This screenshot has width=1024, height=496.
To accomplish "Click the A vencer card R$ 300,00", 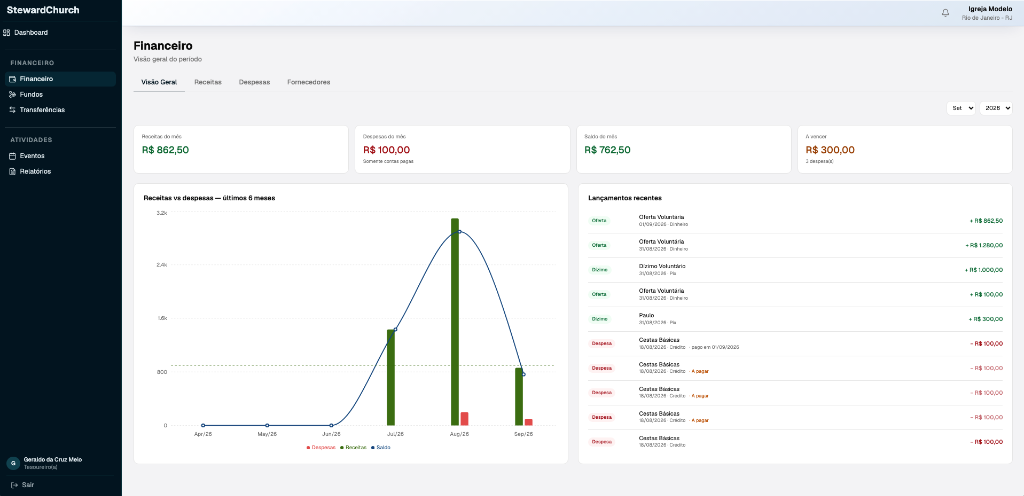I will [x=904, y=149].
